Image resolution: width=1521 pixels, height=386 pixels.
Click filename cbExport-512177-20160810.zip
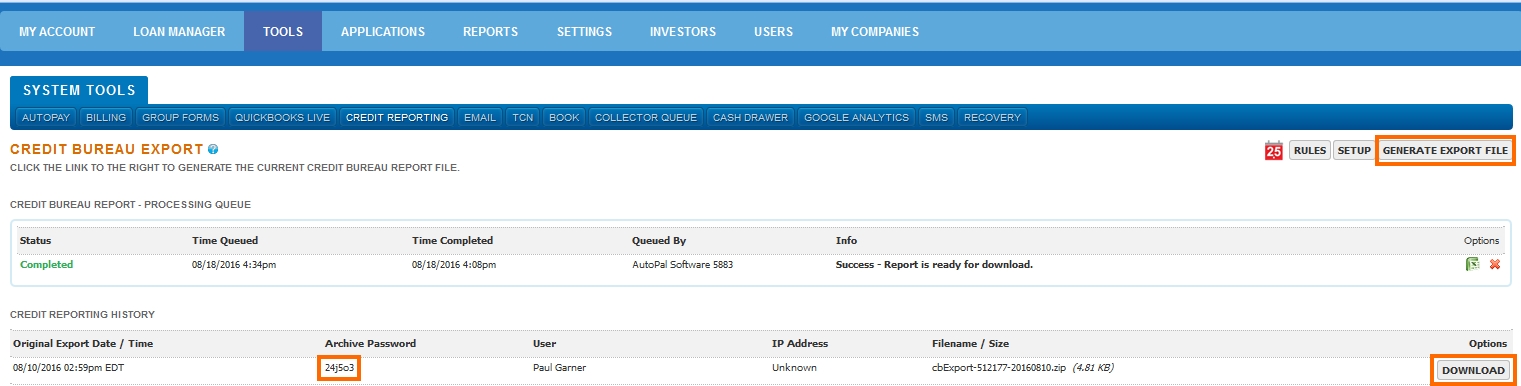(x=998, y=369)
